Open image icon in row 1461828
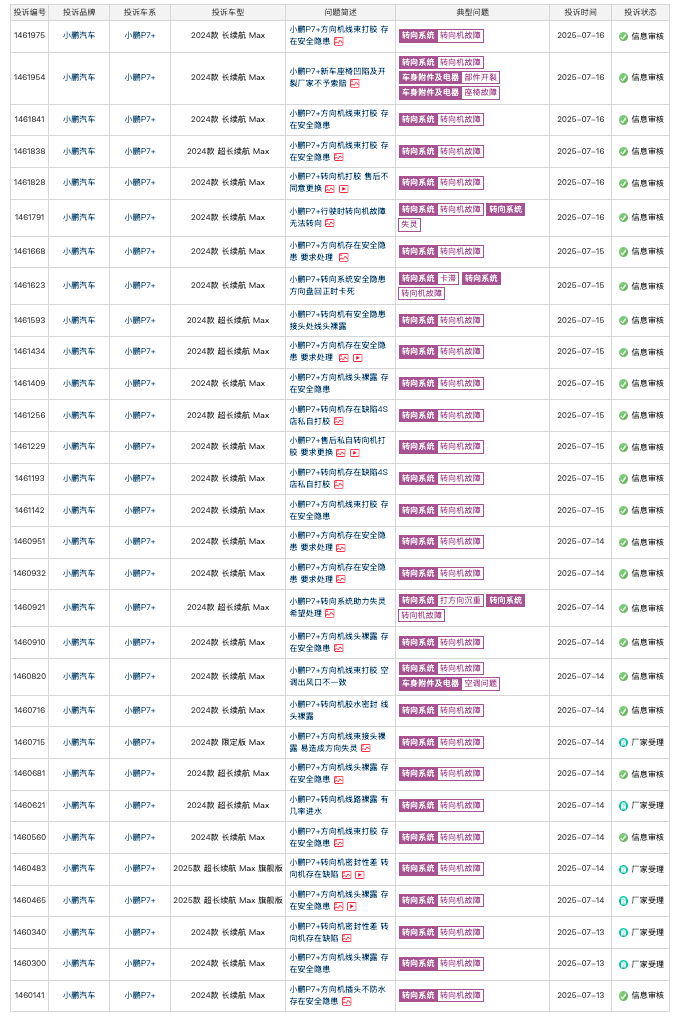The height and width of the screenshot is (1020, 677). pos(330,189)
